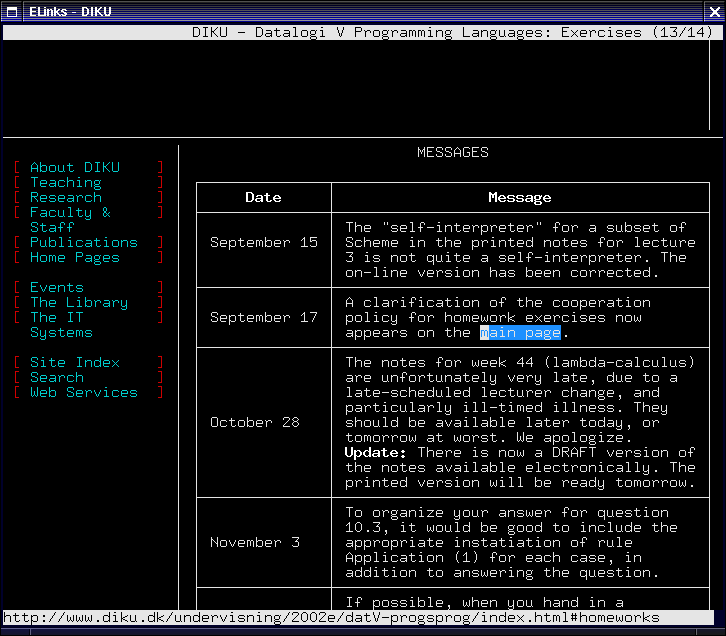
Task: Follow the highlighted 'main page' link
Action: click(520, 332)
